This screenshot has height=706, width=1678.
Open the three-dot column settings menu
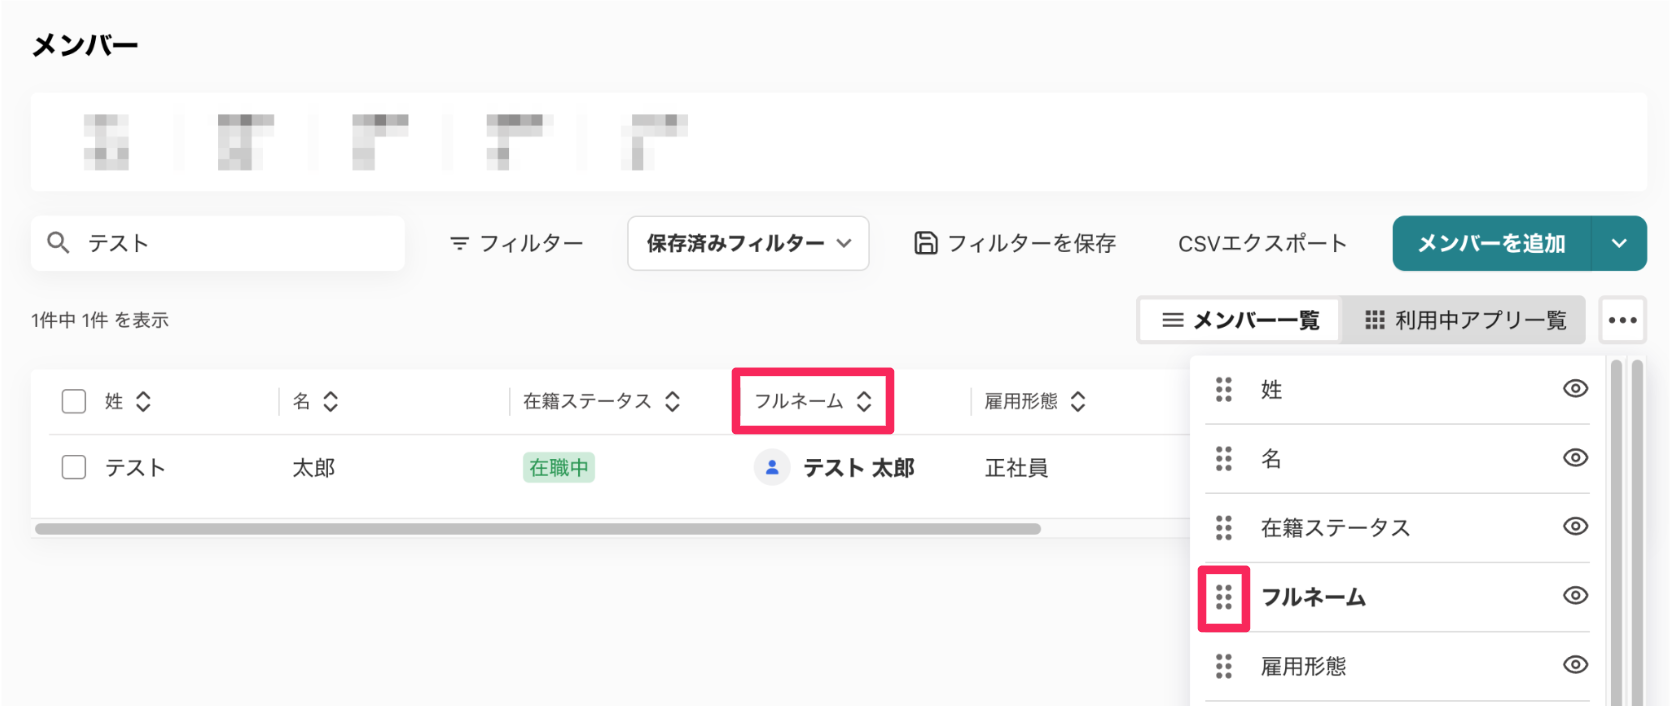(x=1622, y=320)
